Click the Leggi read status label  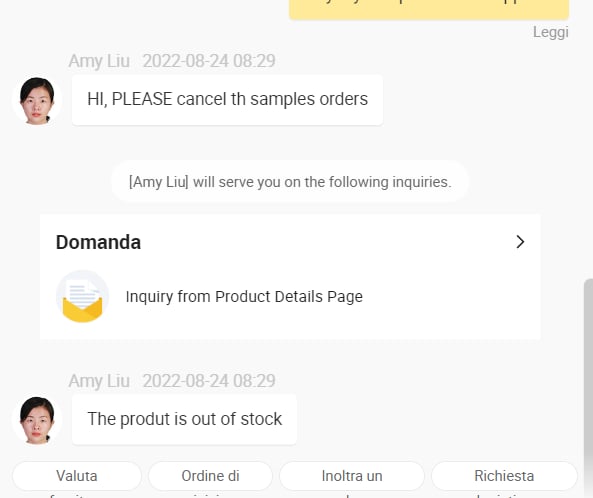point(551,32)
